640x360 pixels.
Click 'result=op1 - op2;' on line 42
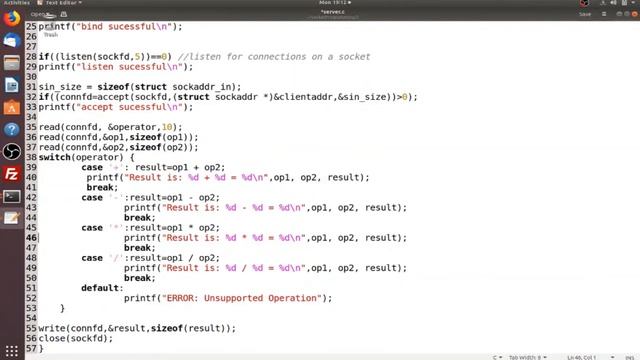(175, 198)
